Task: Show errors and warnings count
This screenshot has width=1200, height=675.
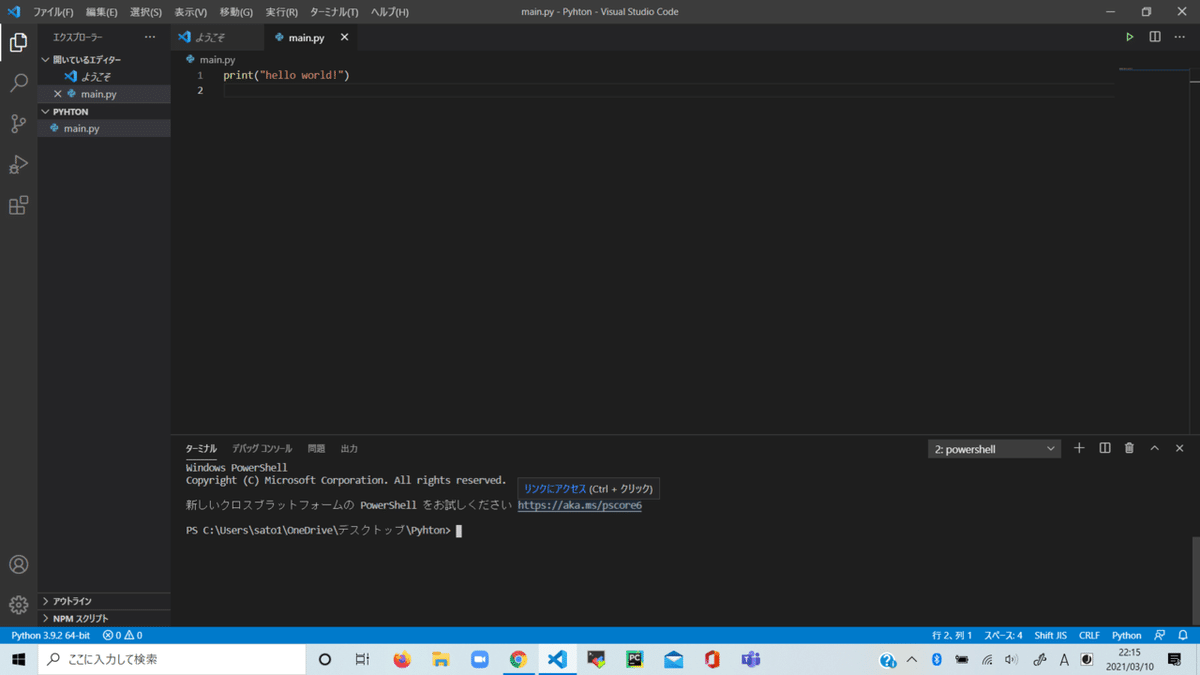Action: click(122, 635)
